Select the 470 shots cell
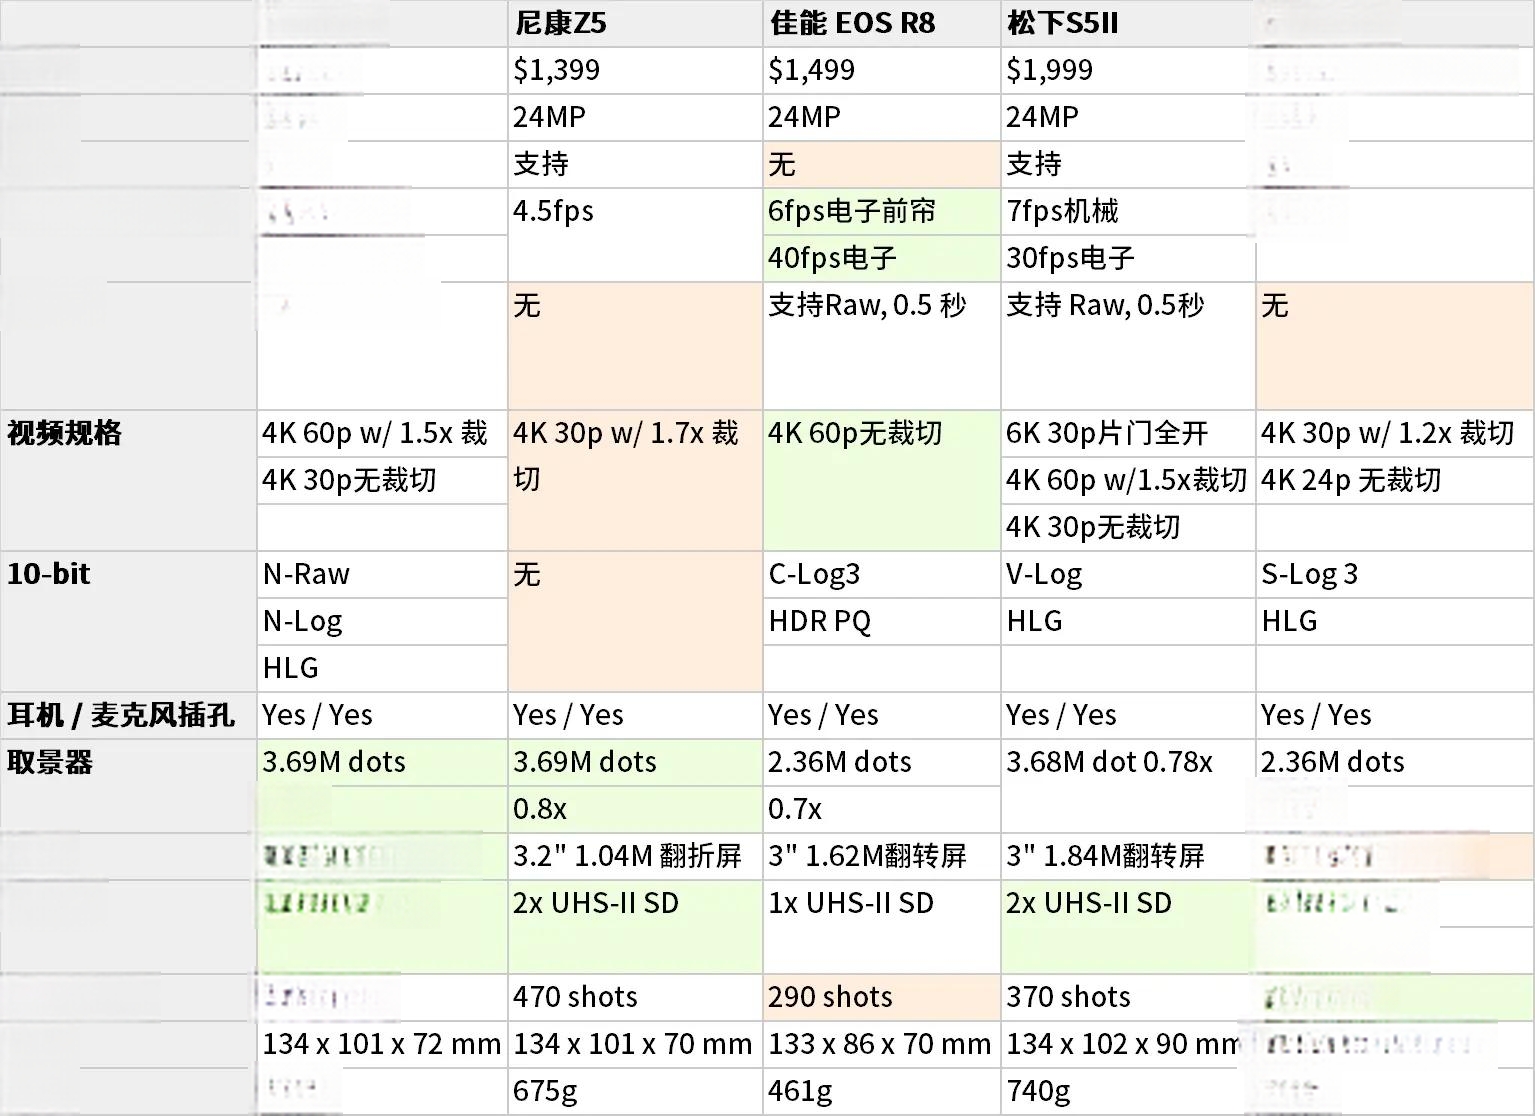1535x1116 pixels. tap(635, 997)
